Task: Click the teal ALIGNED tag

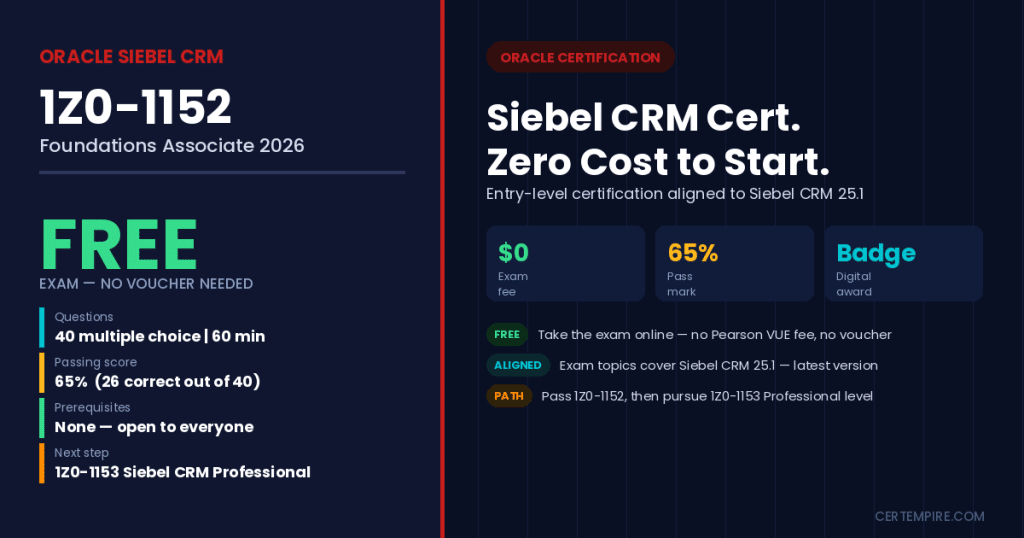Action: (x=518, y=365)
